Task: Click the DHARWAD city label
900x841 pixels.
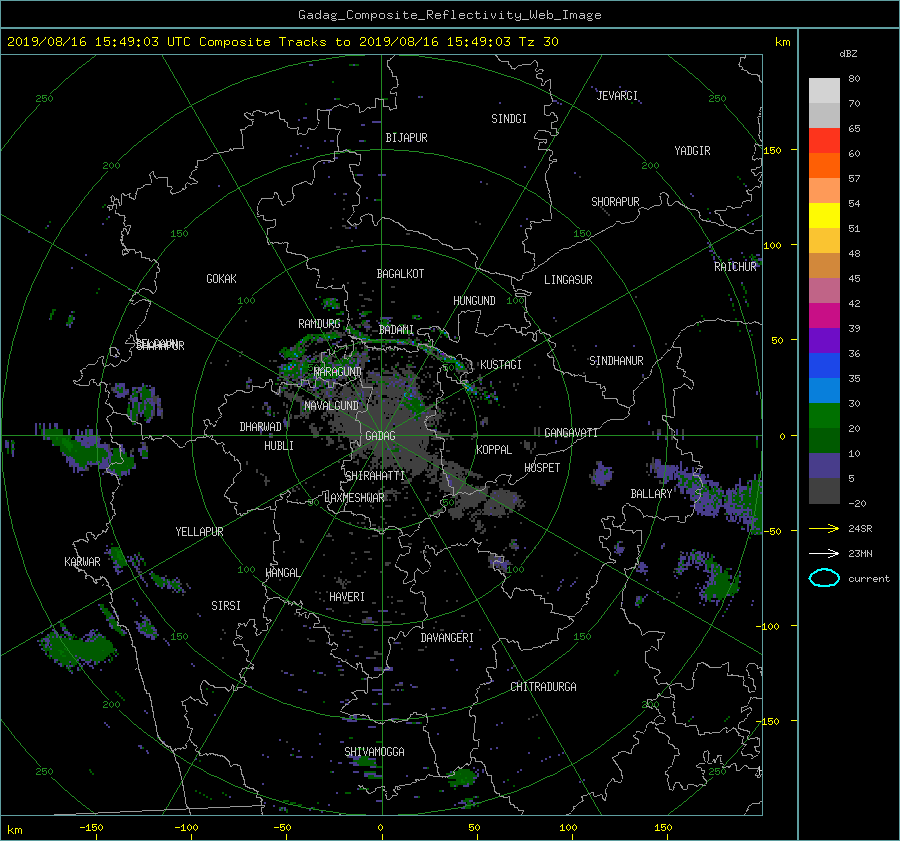Action: pos(261,427)
